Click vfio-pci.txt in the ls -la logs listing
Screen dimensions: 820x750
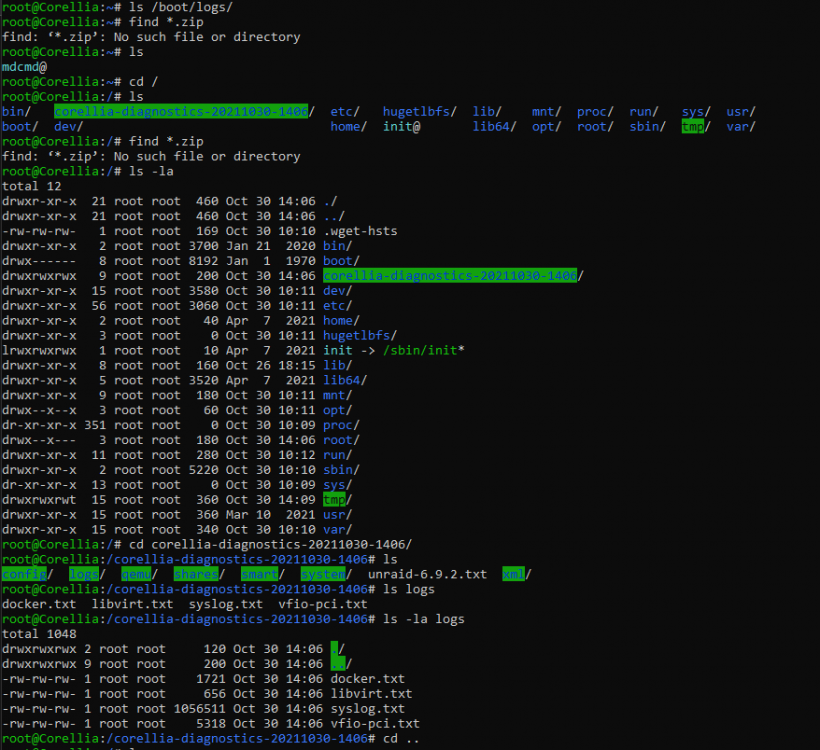tap(375, 724)
